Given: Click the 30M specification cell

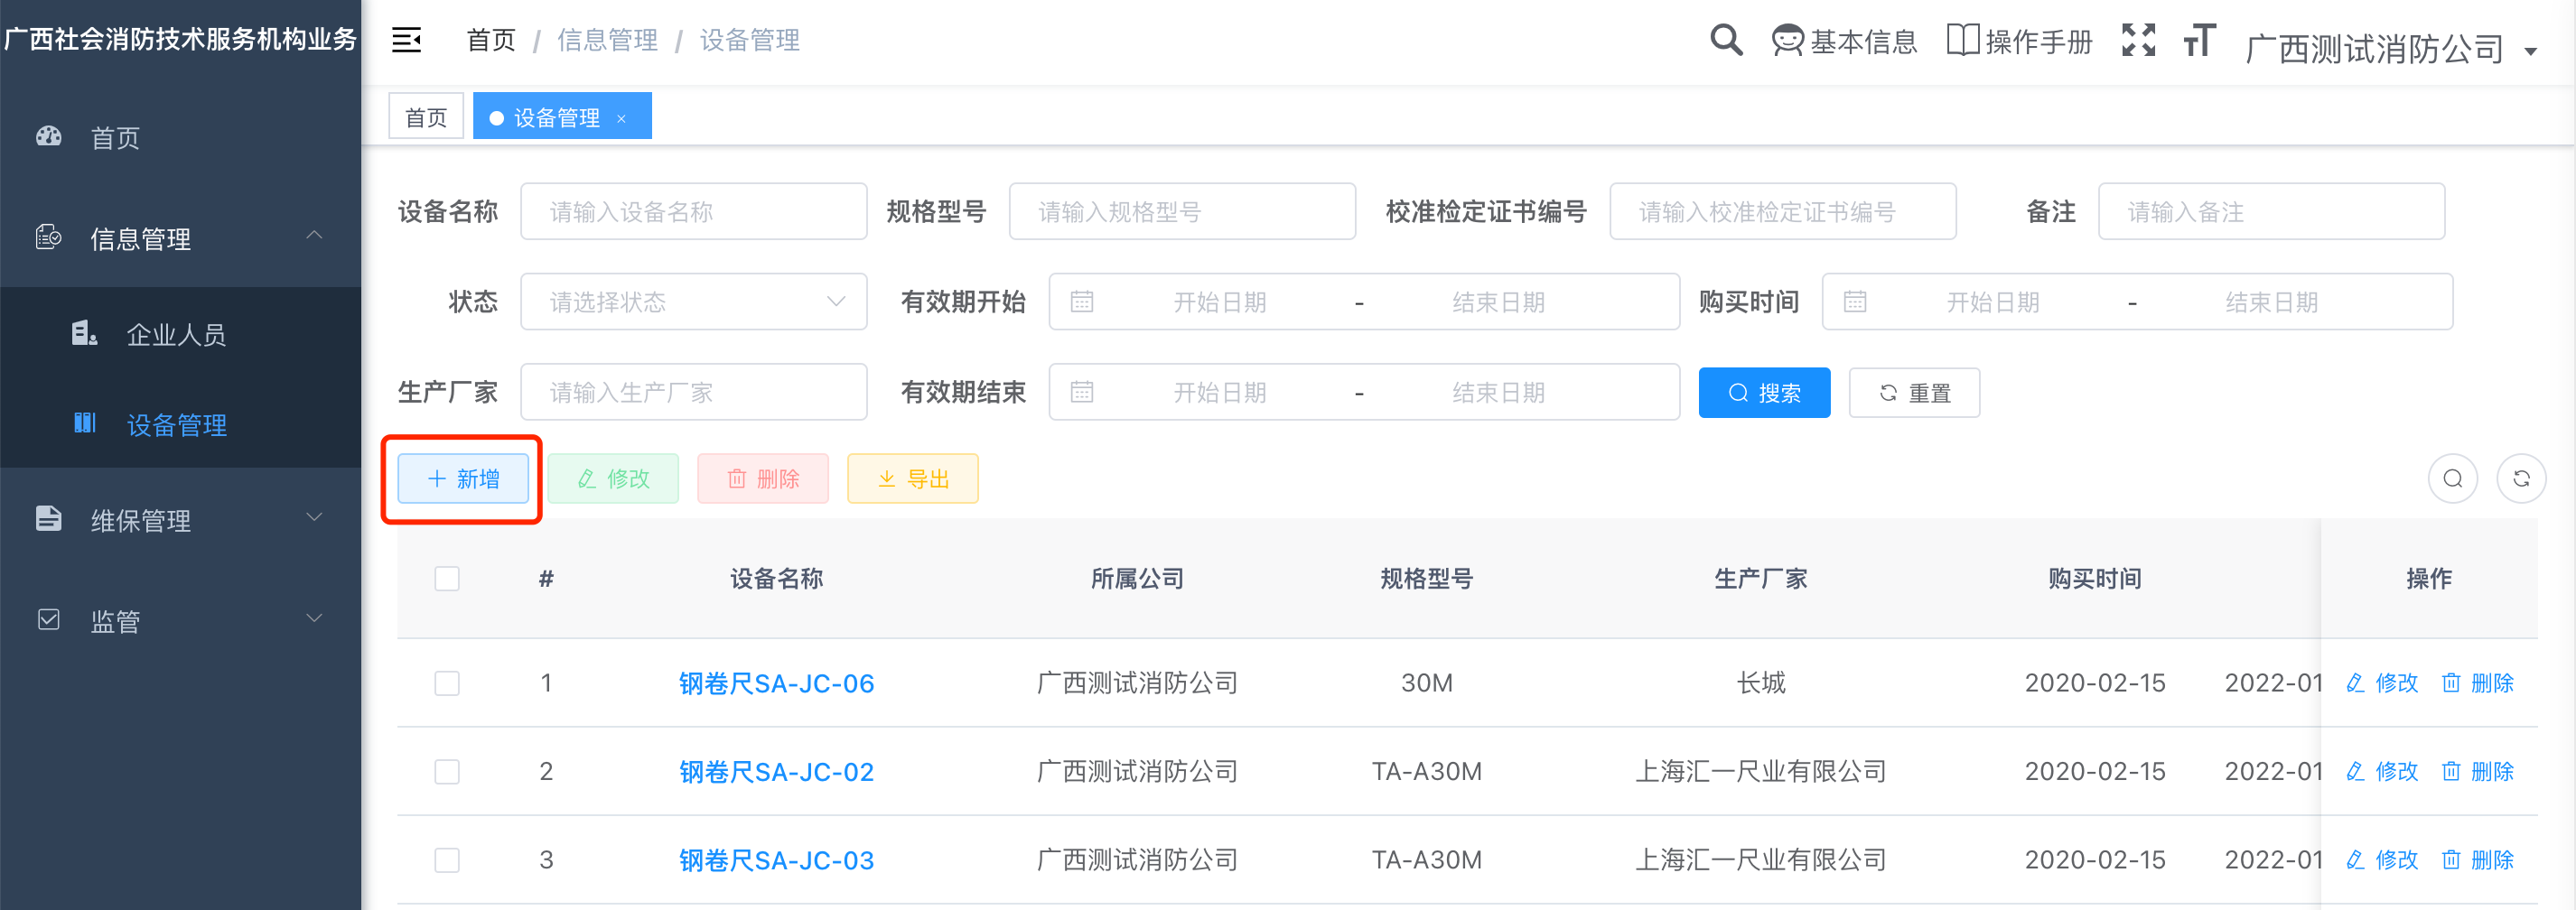Looking at the screenshot, I should (1426, 683).
